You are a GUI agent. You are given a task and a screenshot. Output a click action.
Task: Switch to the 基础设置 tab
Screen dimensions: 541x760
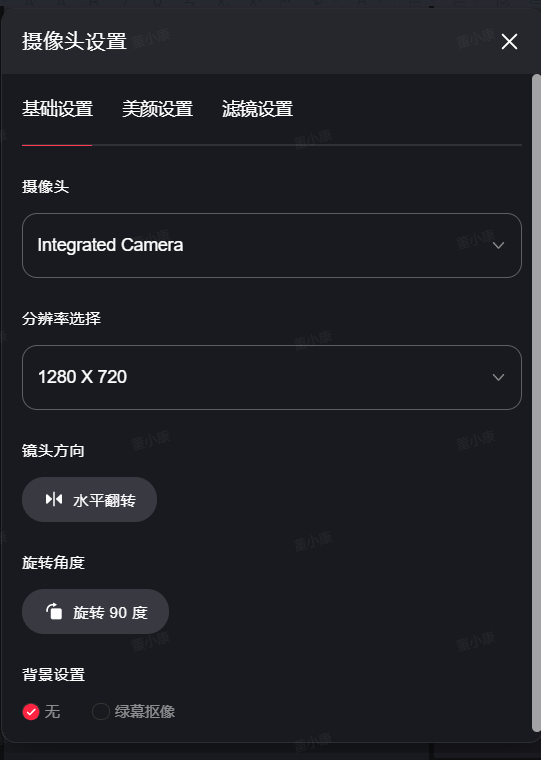coord(57,109)
